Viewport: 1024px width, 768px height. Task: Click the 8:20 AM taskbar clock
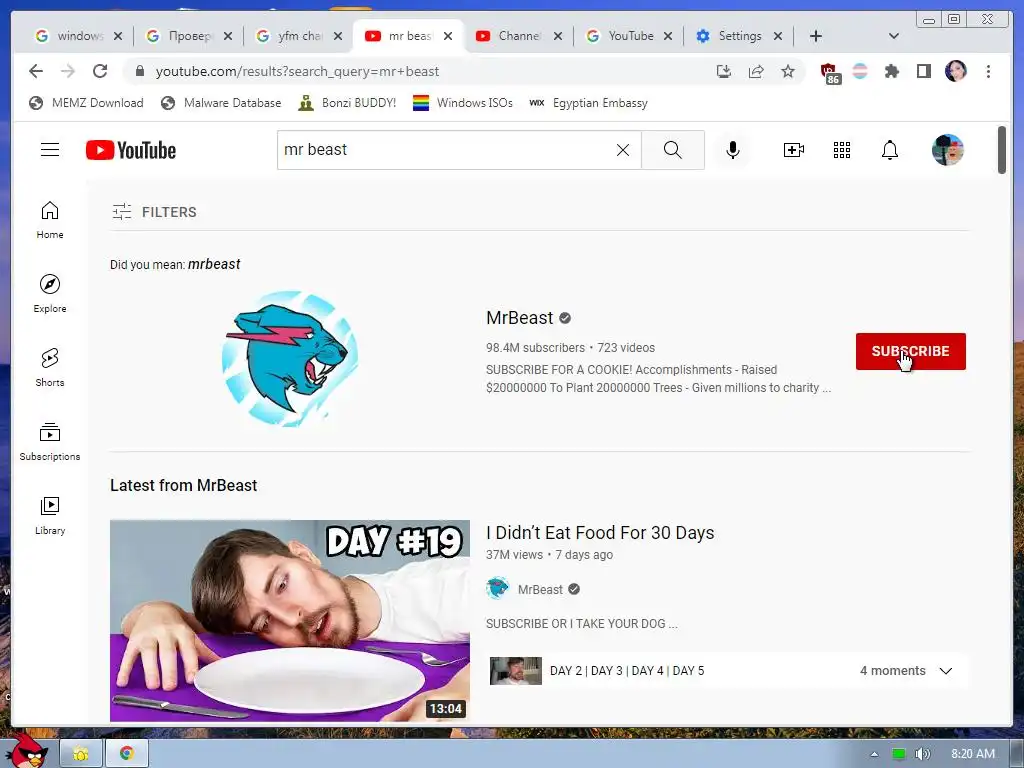click(x=972, y=754)
